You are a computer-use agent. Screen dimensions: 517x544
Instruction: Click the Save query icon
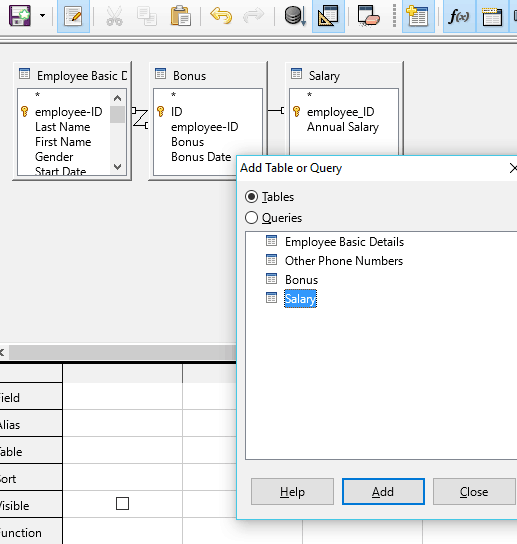[x=19, y=16]
